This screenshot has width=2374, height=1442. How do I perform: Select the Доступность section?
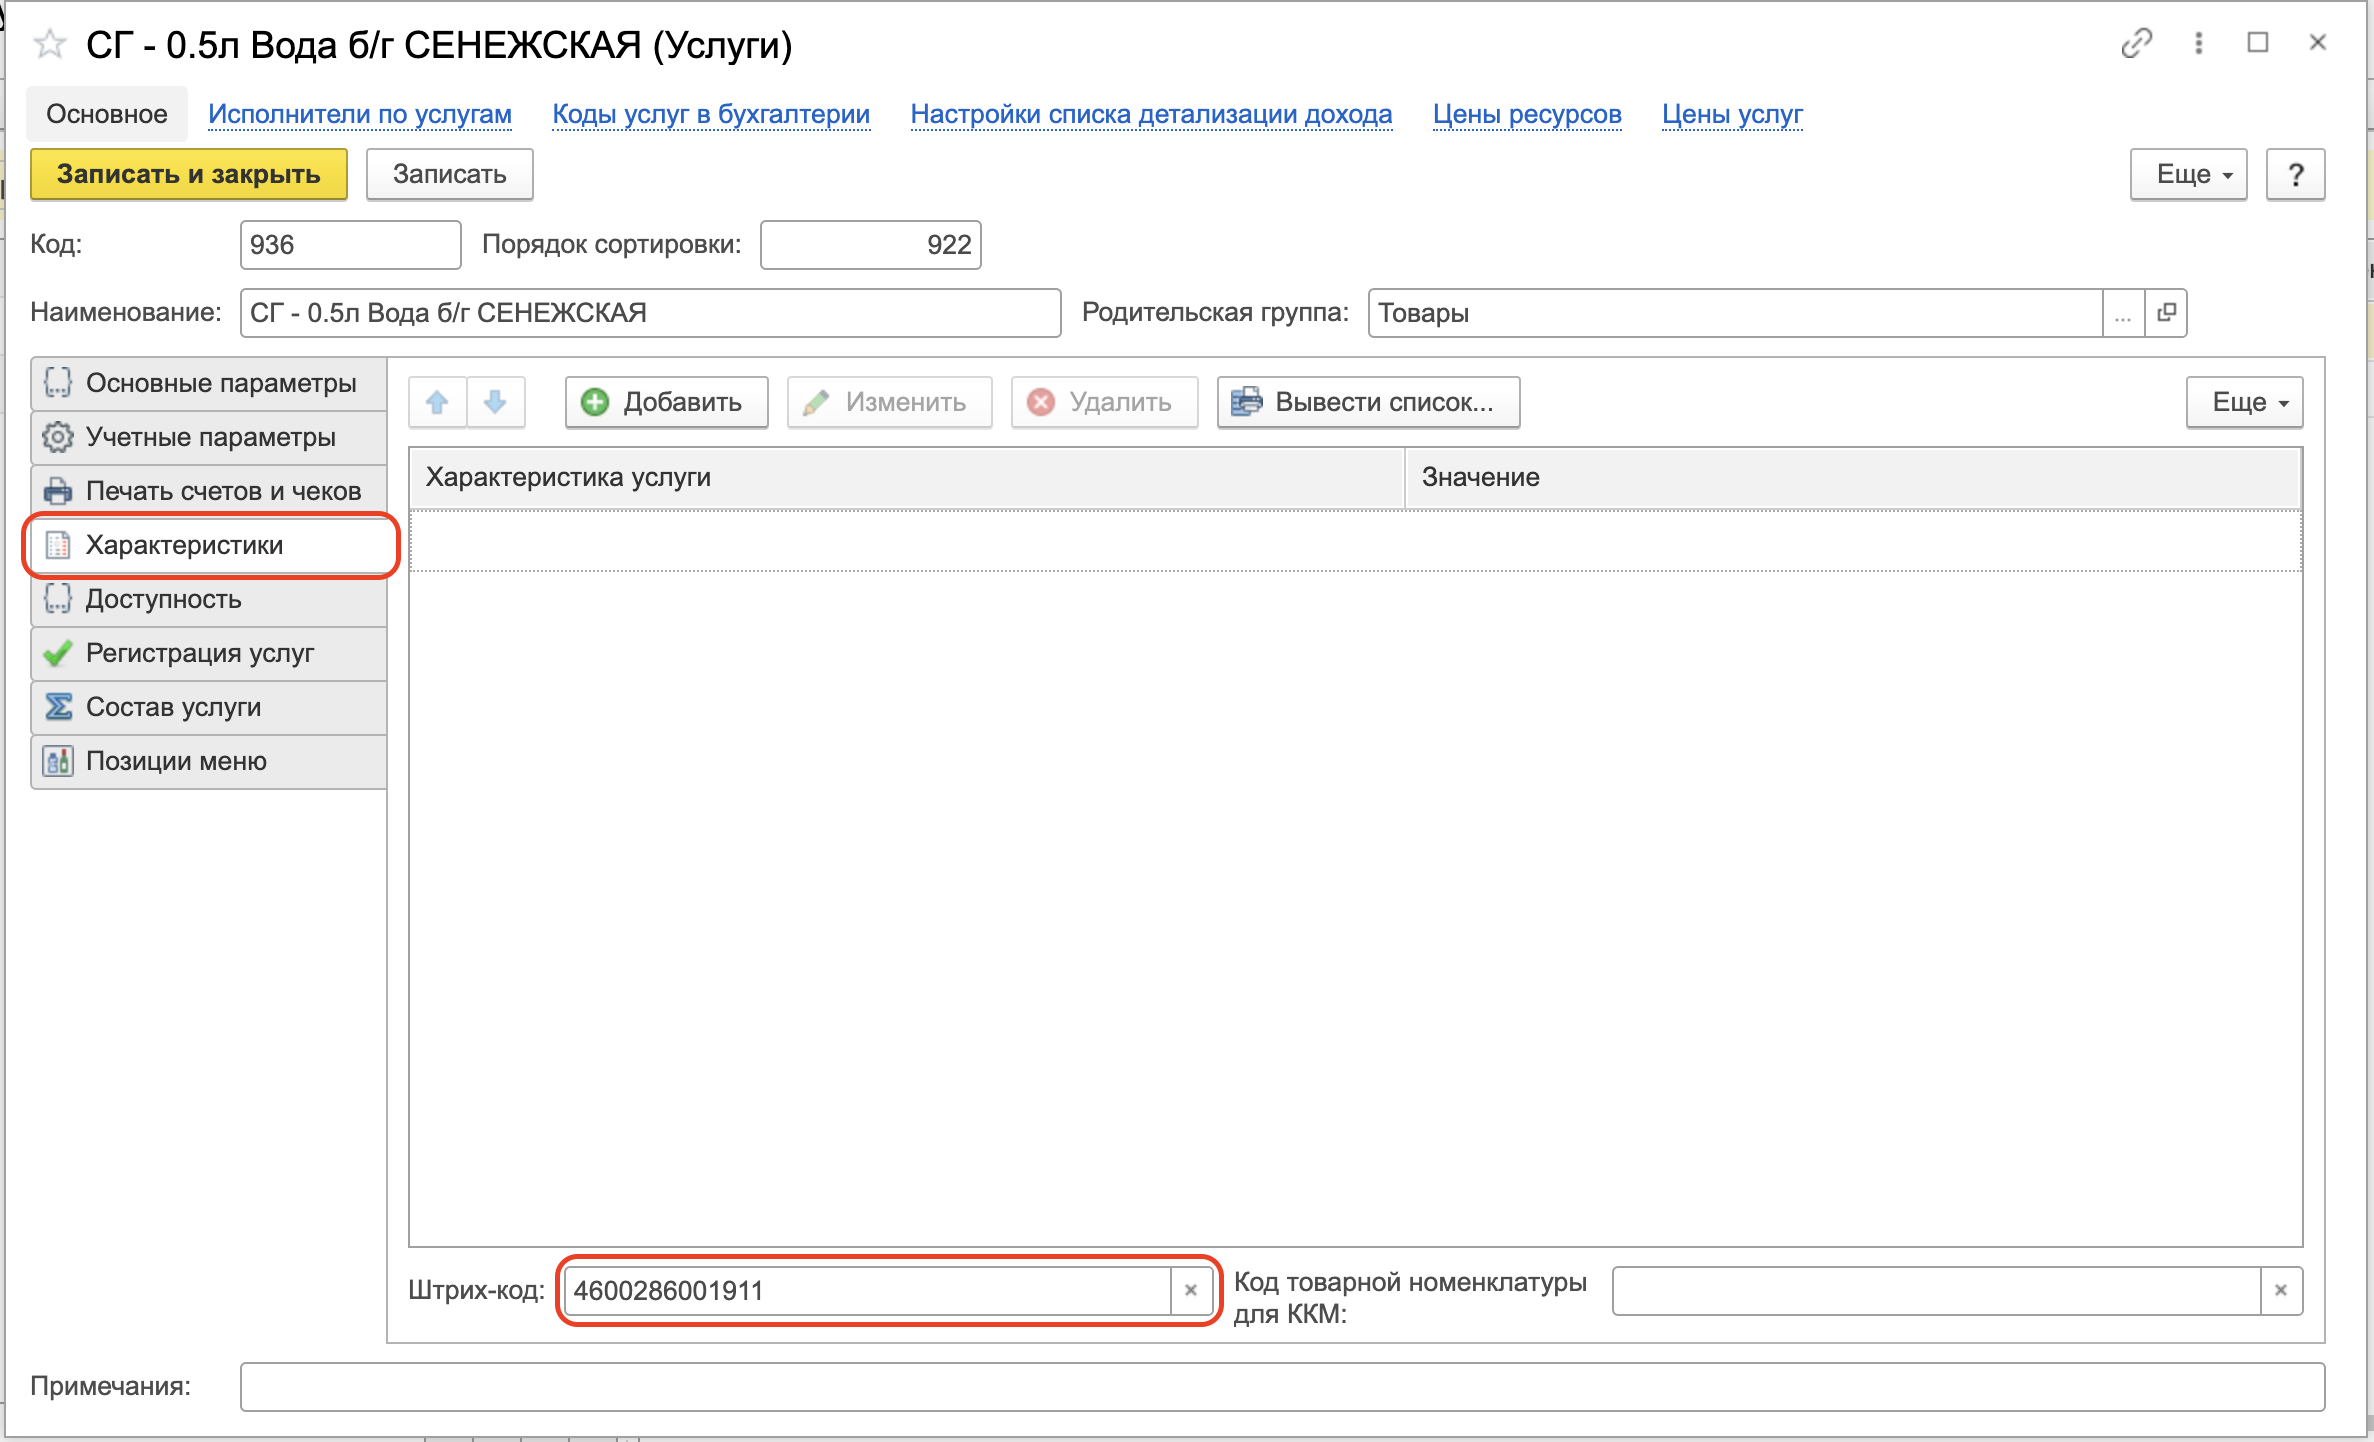coord(209,599)
